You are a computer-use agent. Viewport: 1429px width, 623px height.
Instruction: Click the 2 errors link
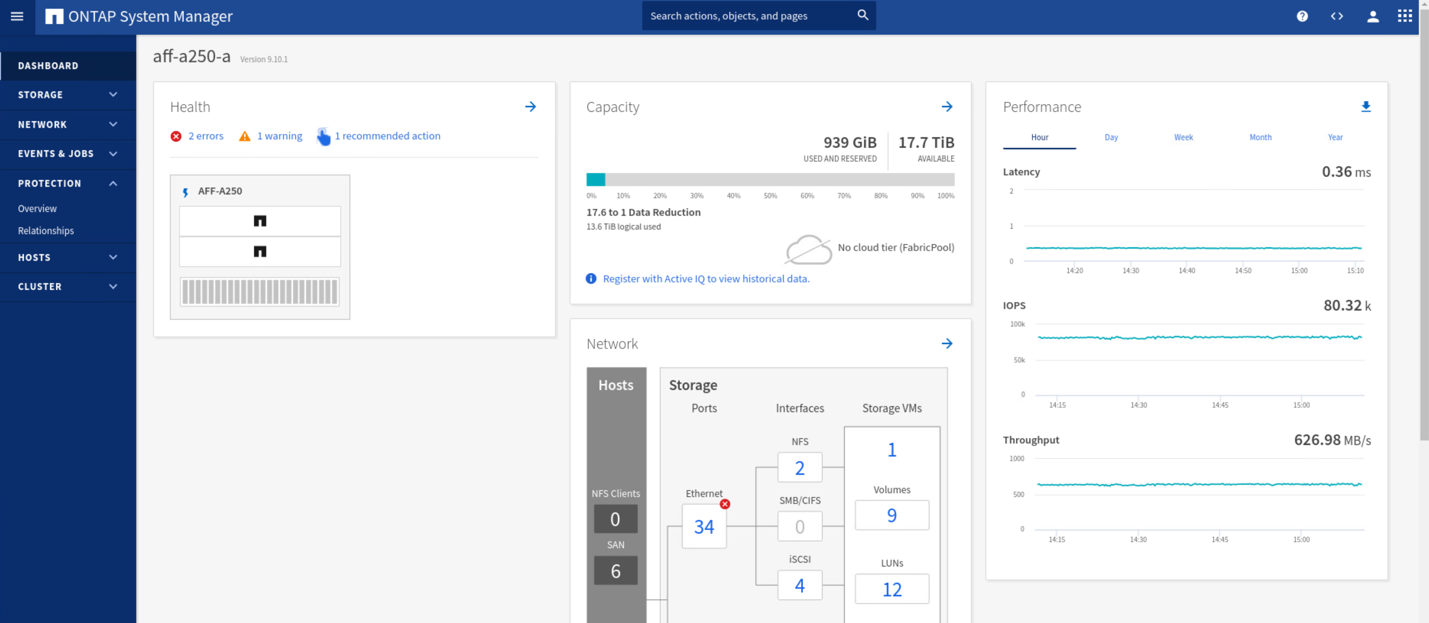(x=205, y=136)
